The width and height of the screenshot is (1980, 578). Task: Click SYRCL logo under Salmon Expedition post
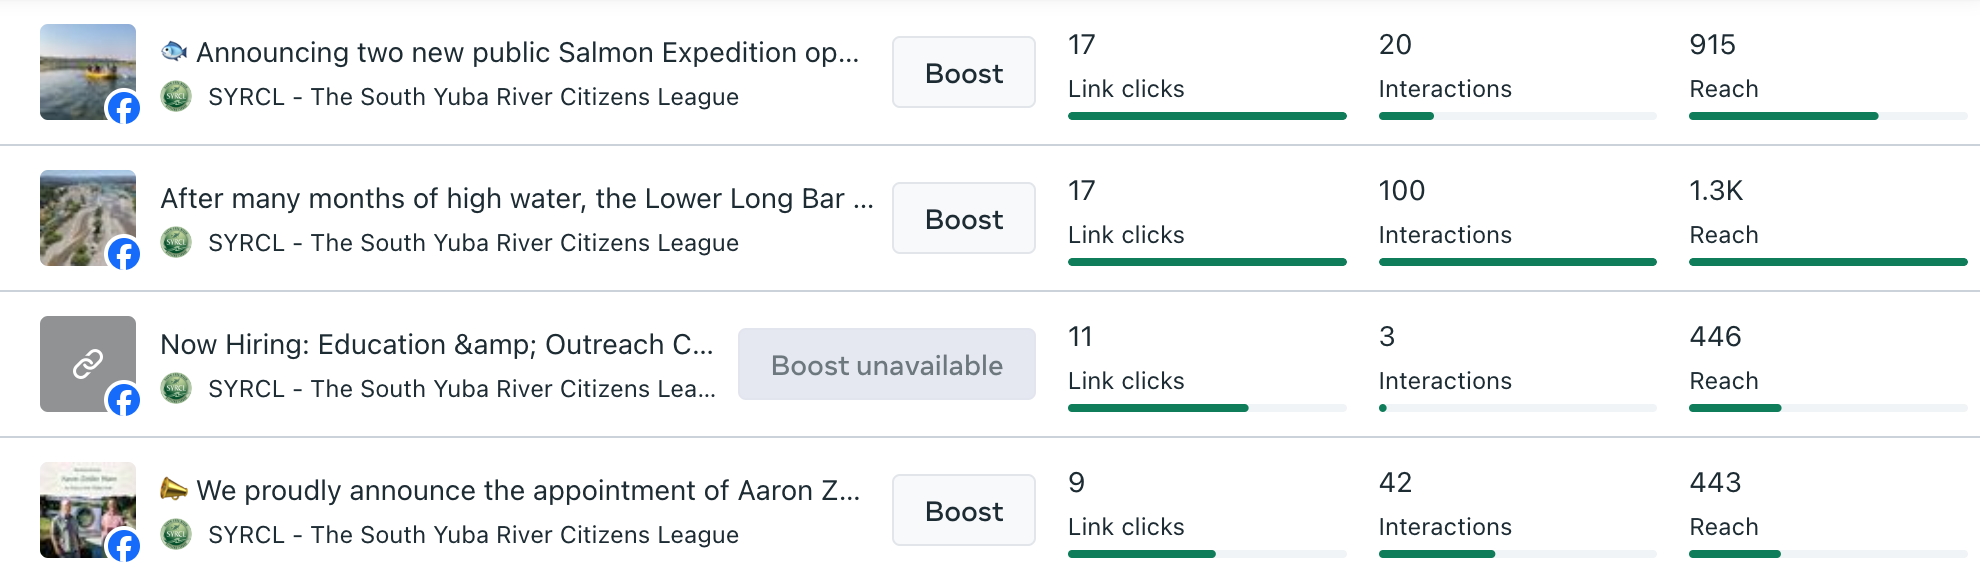176,97
